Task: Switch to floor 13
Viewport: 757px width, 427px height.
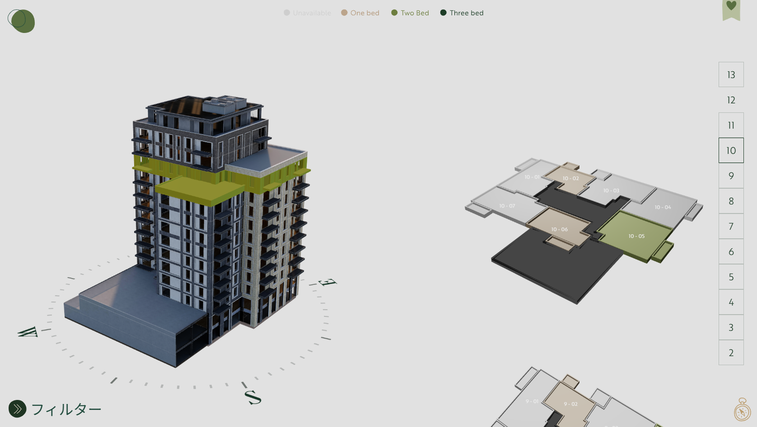Action: point(731,75)
